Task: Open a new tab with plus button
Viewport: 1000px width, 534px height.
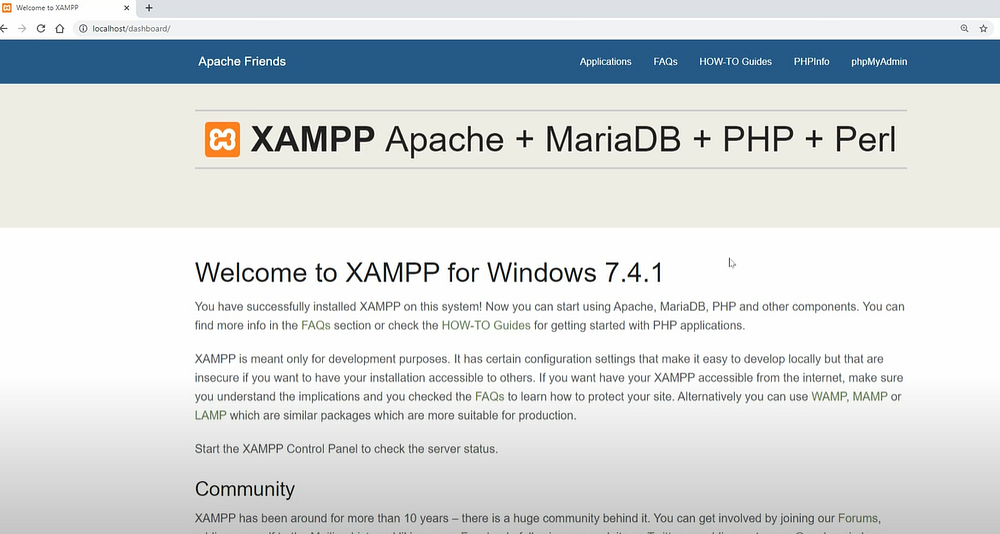Action: [x=149, y=8]
